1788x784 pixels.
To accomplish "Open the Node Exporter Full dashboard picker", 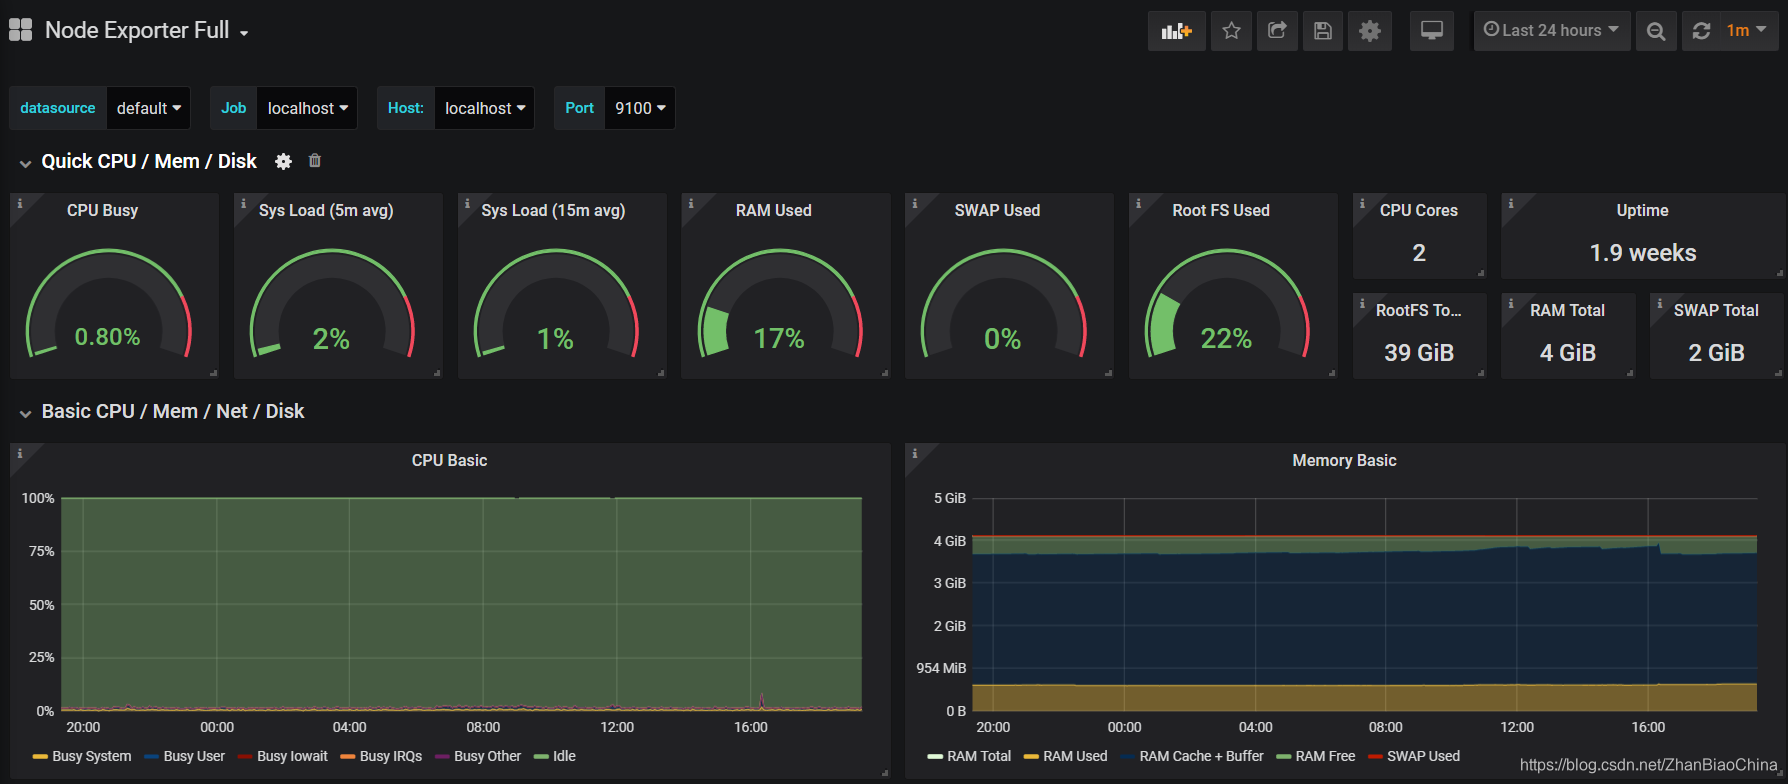I will coord(146,30).
